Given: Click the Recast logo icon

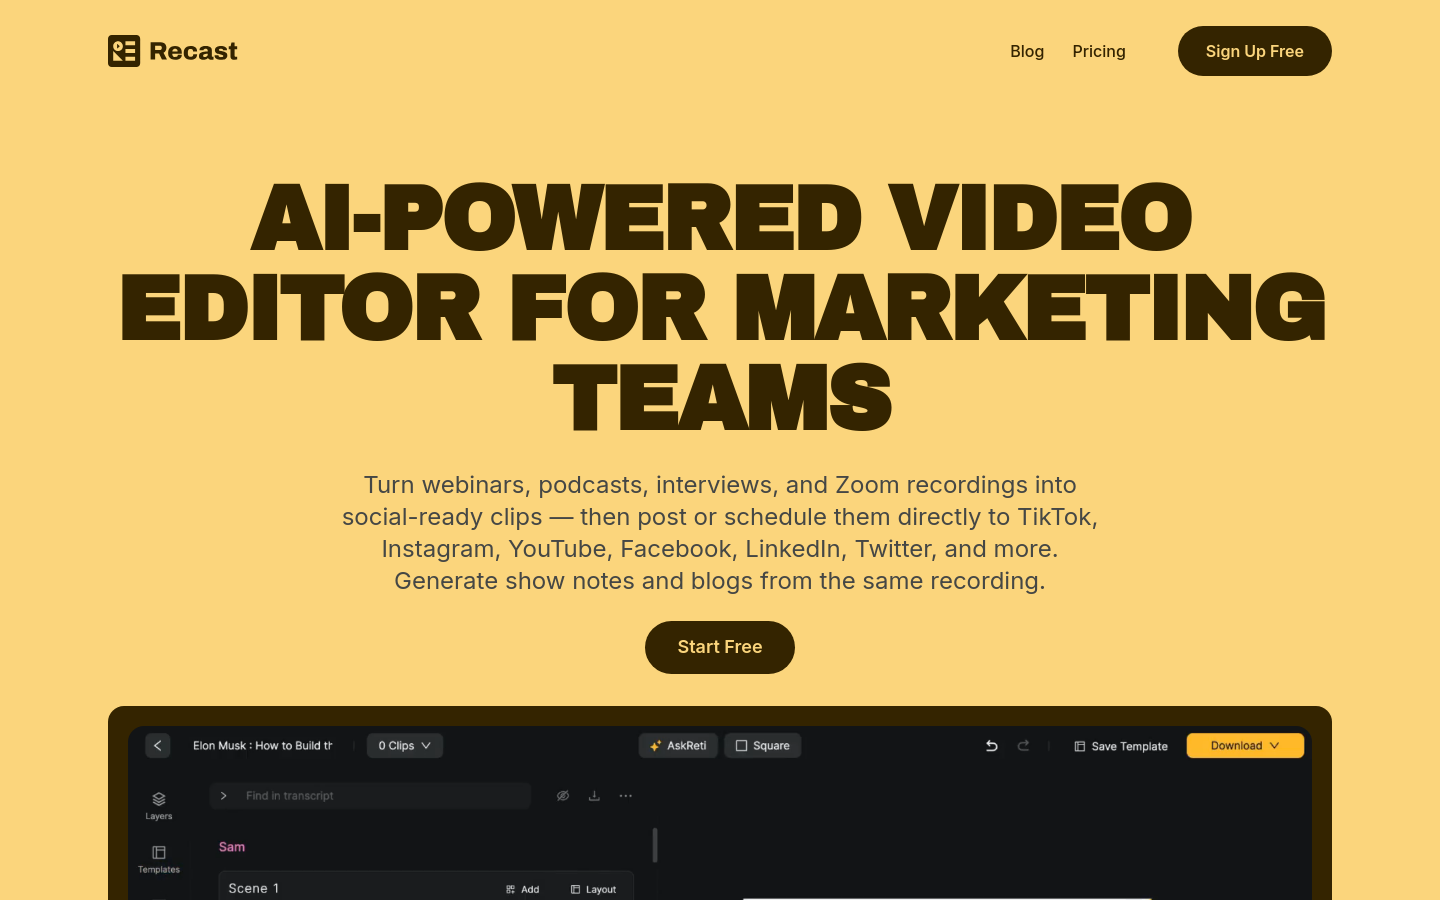Looking at the screenshot, I should point(124,51).
